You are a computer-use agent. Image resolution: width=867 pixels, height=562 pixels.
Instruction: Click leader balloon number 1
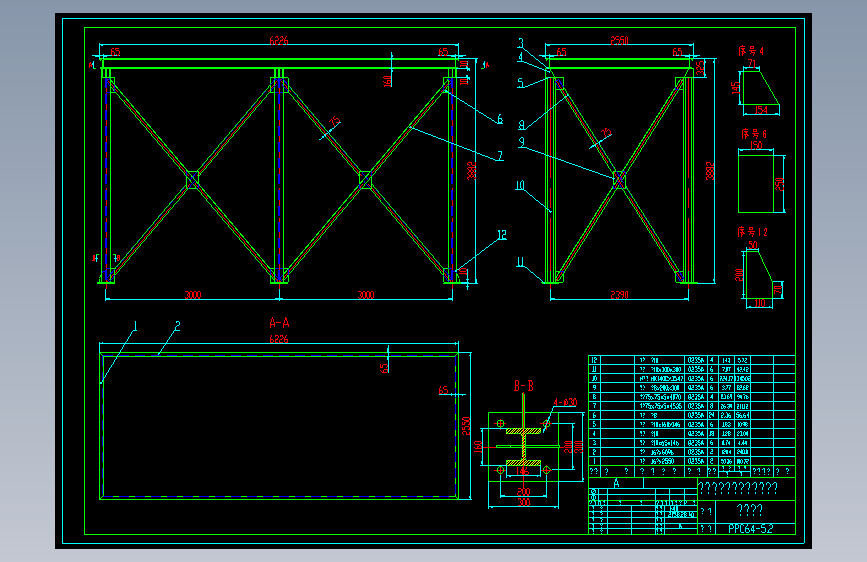point(135,326)
